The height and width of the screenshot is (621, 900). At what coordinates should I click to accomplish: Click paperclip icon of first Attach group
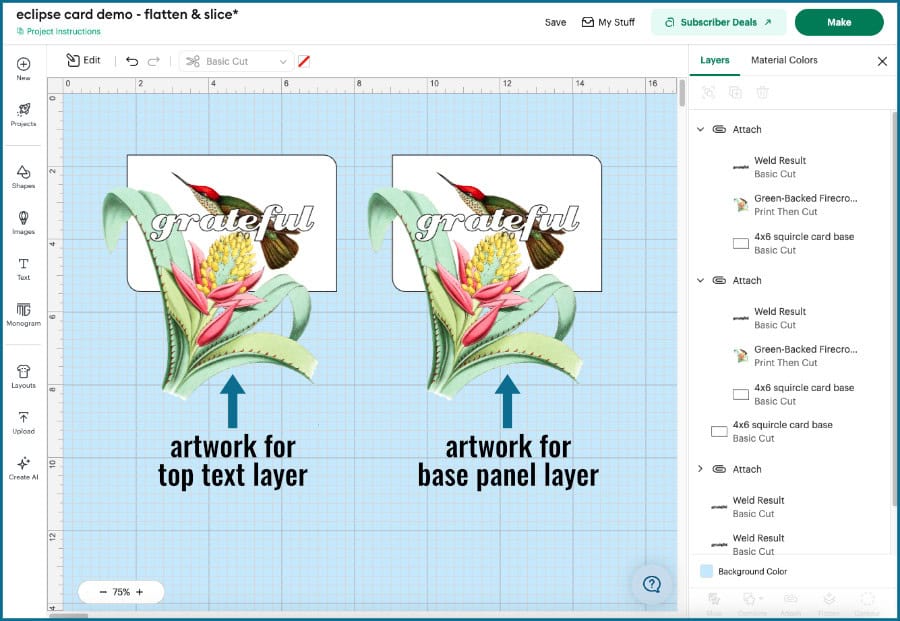[719, 129]
